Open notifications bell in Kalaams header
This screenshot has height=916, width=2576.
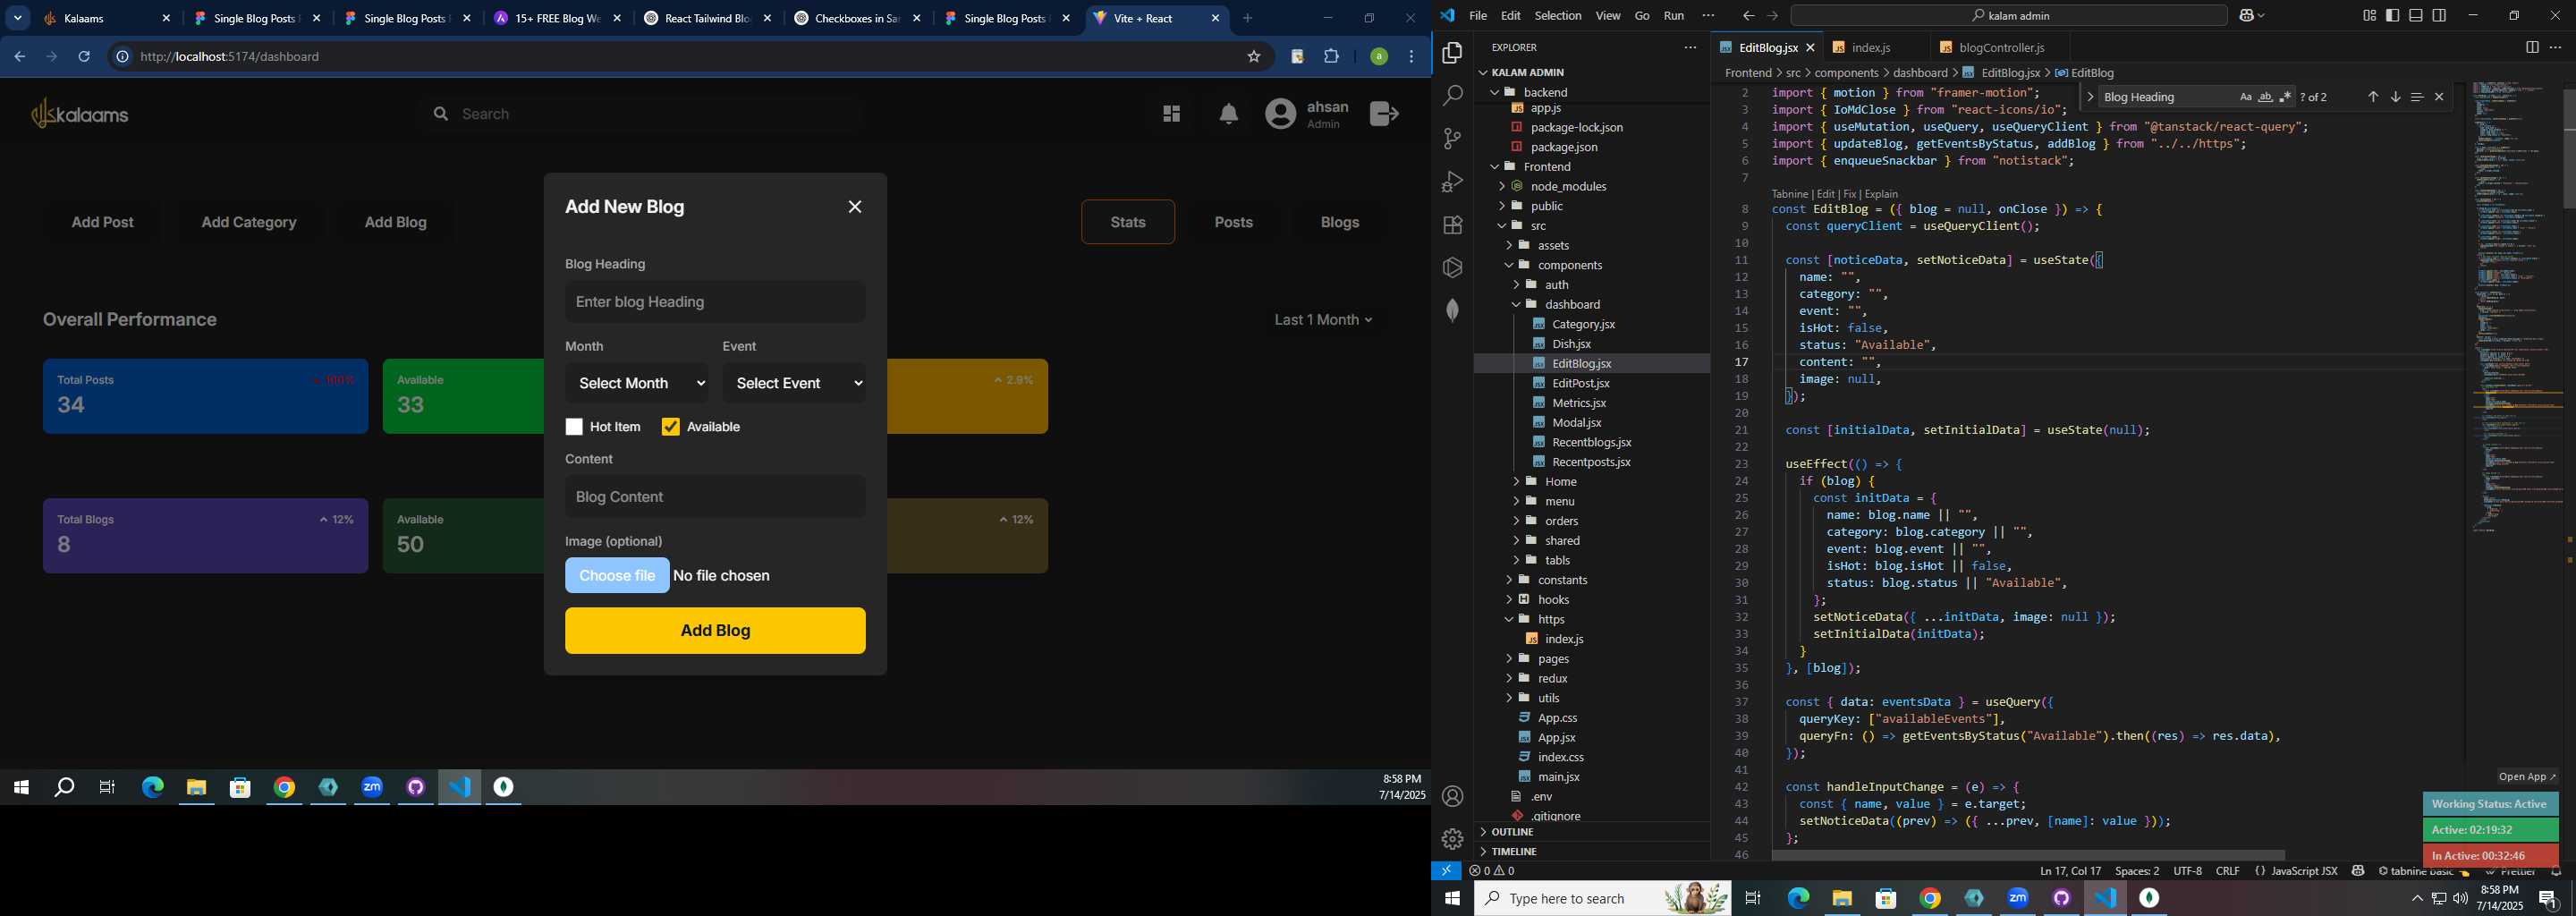[1229, 114]
